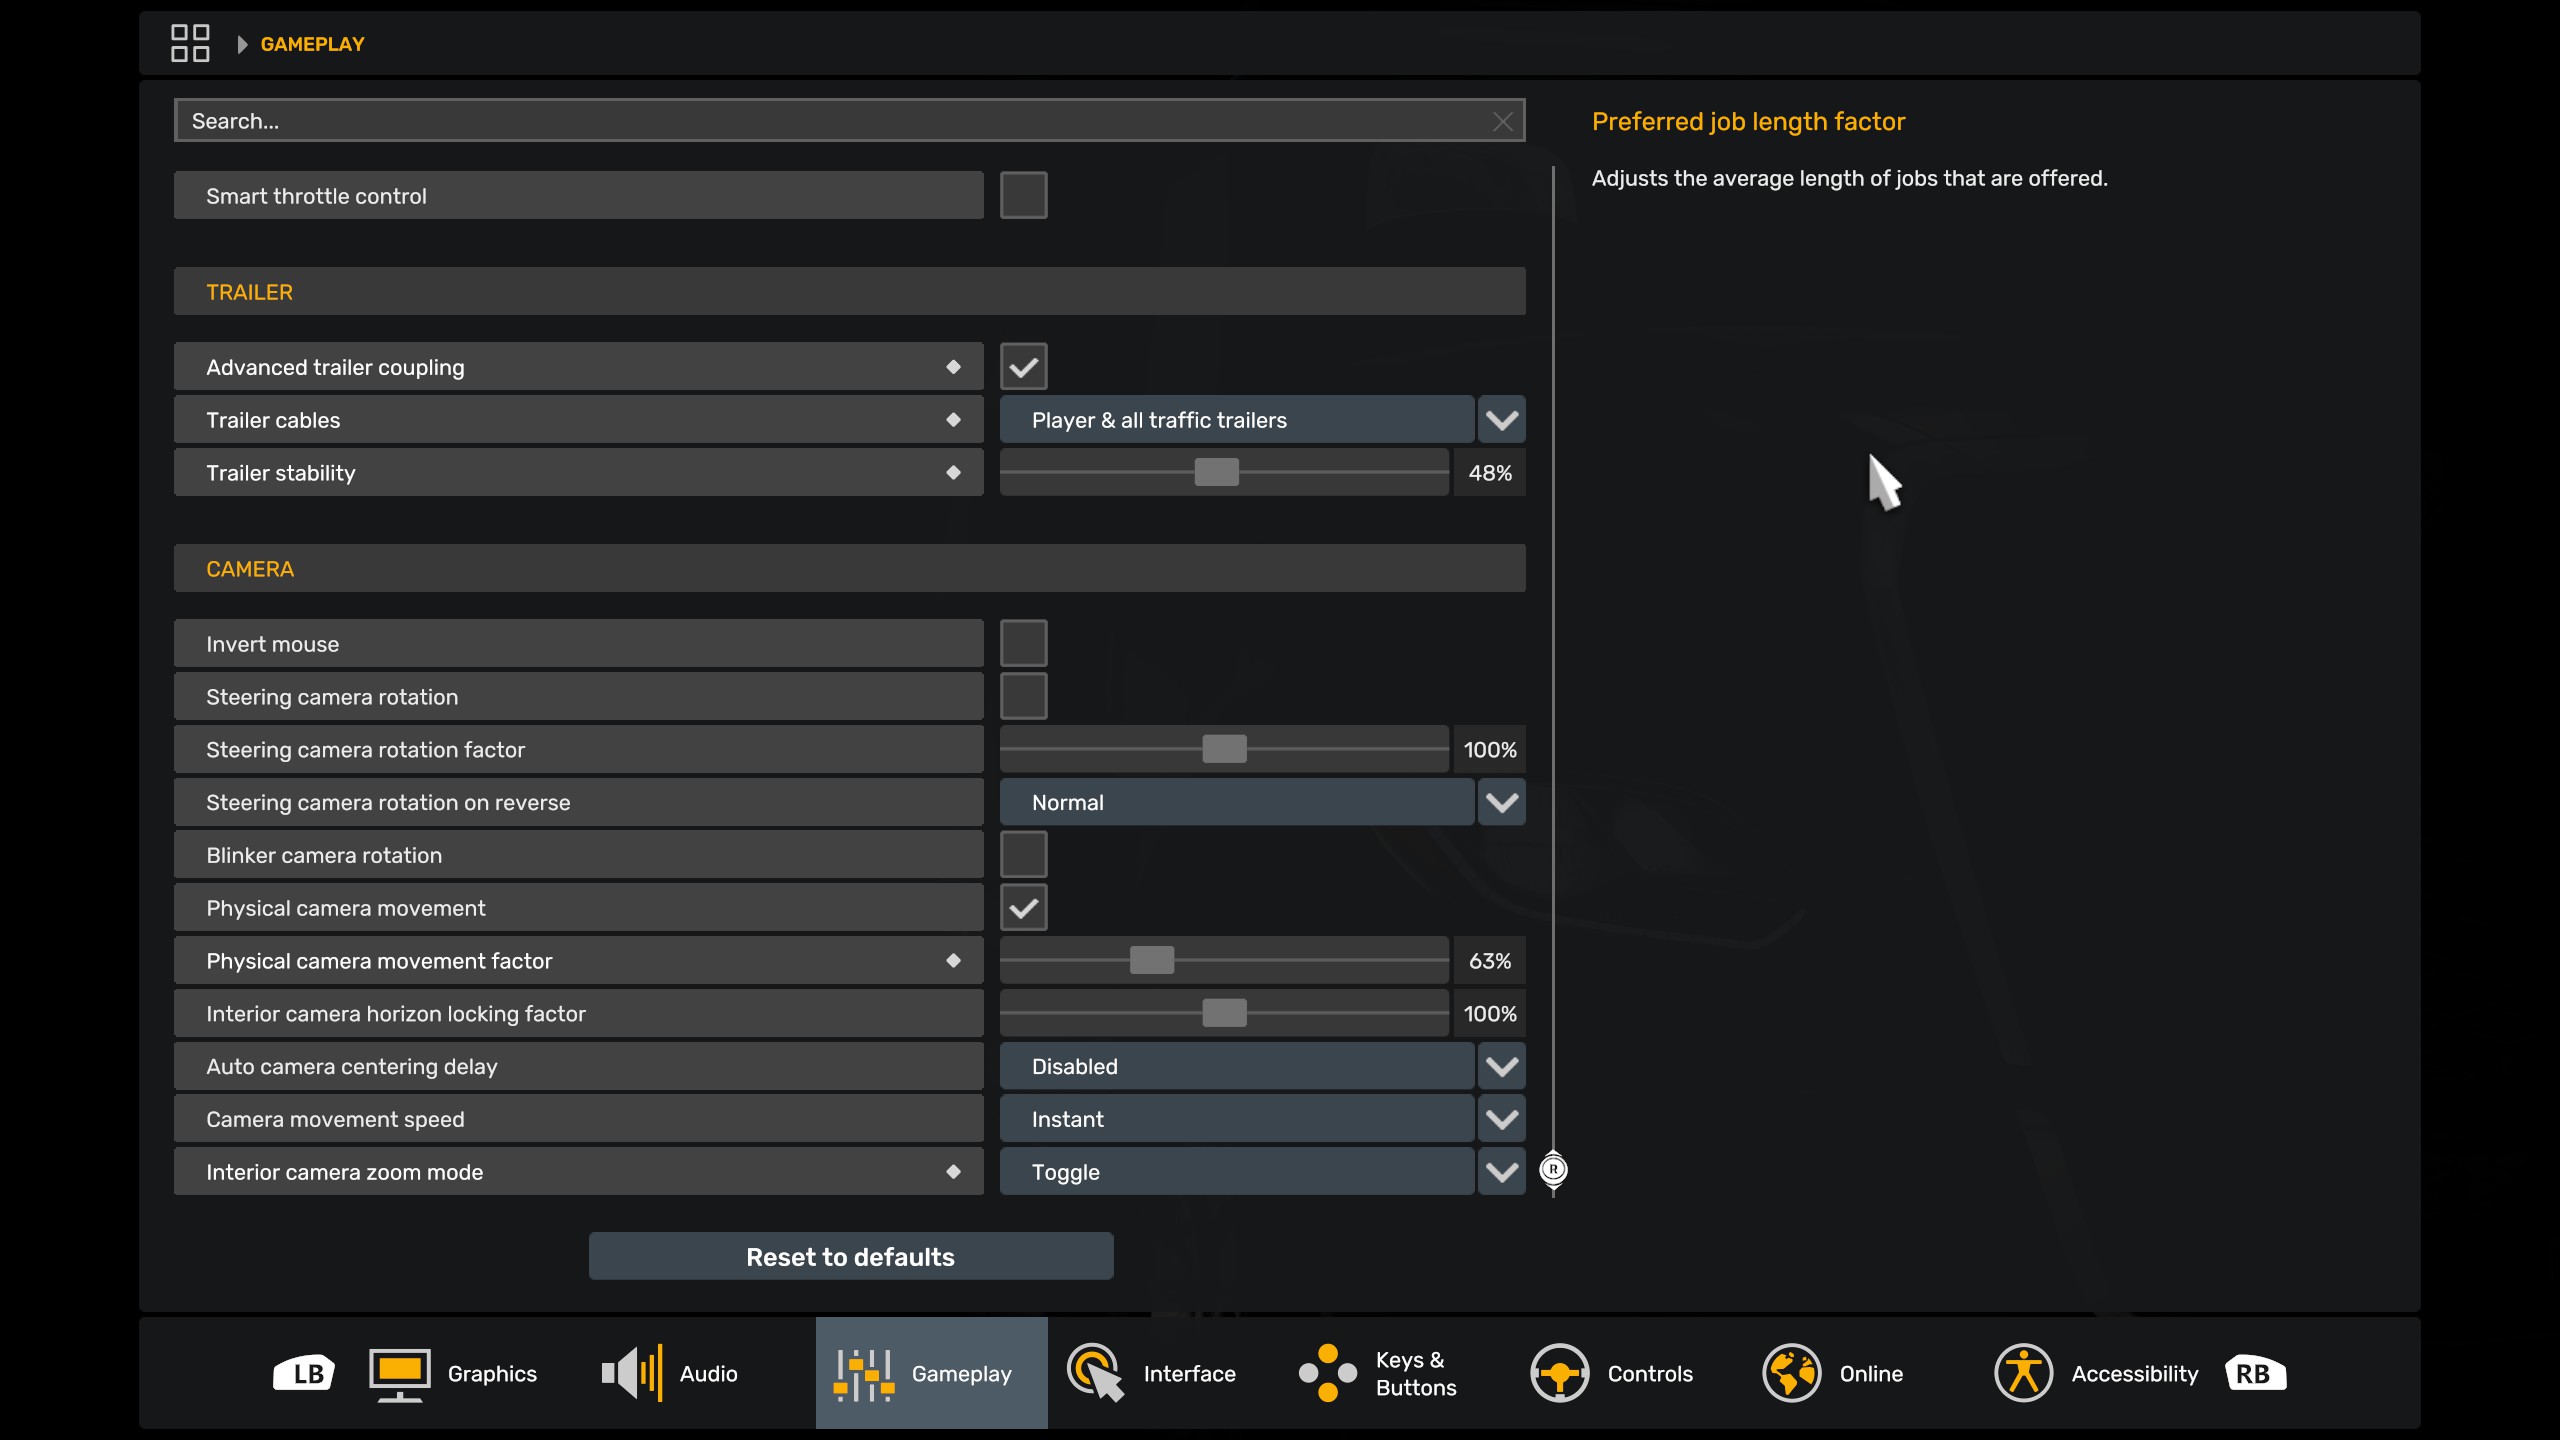Open Trailer cables dropdown arrow
This screenshot has height=1440, width=2560.
point(1502,420)
